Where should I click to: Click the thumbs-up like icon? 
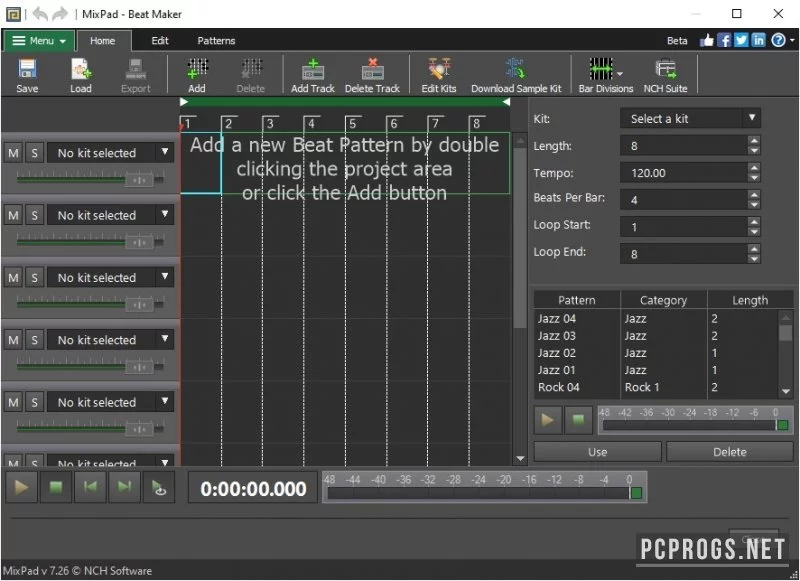707,40
